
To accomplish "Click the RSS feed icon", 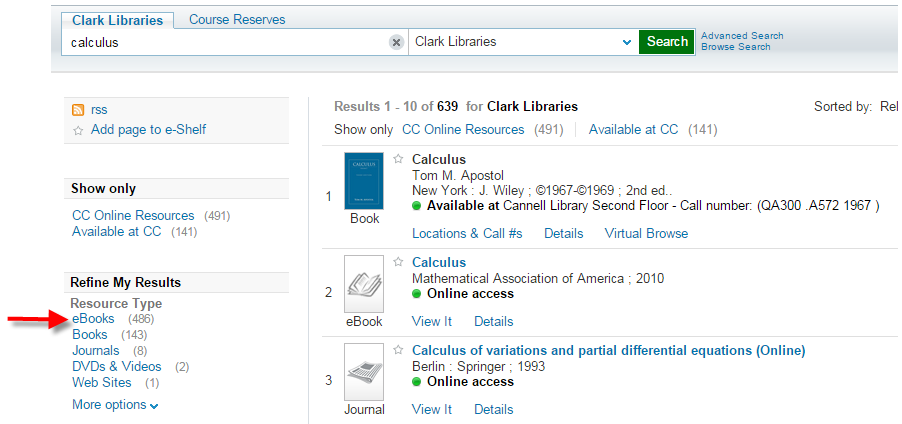I will (x=78, y=110).
